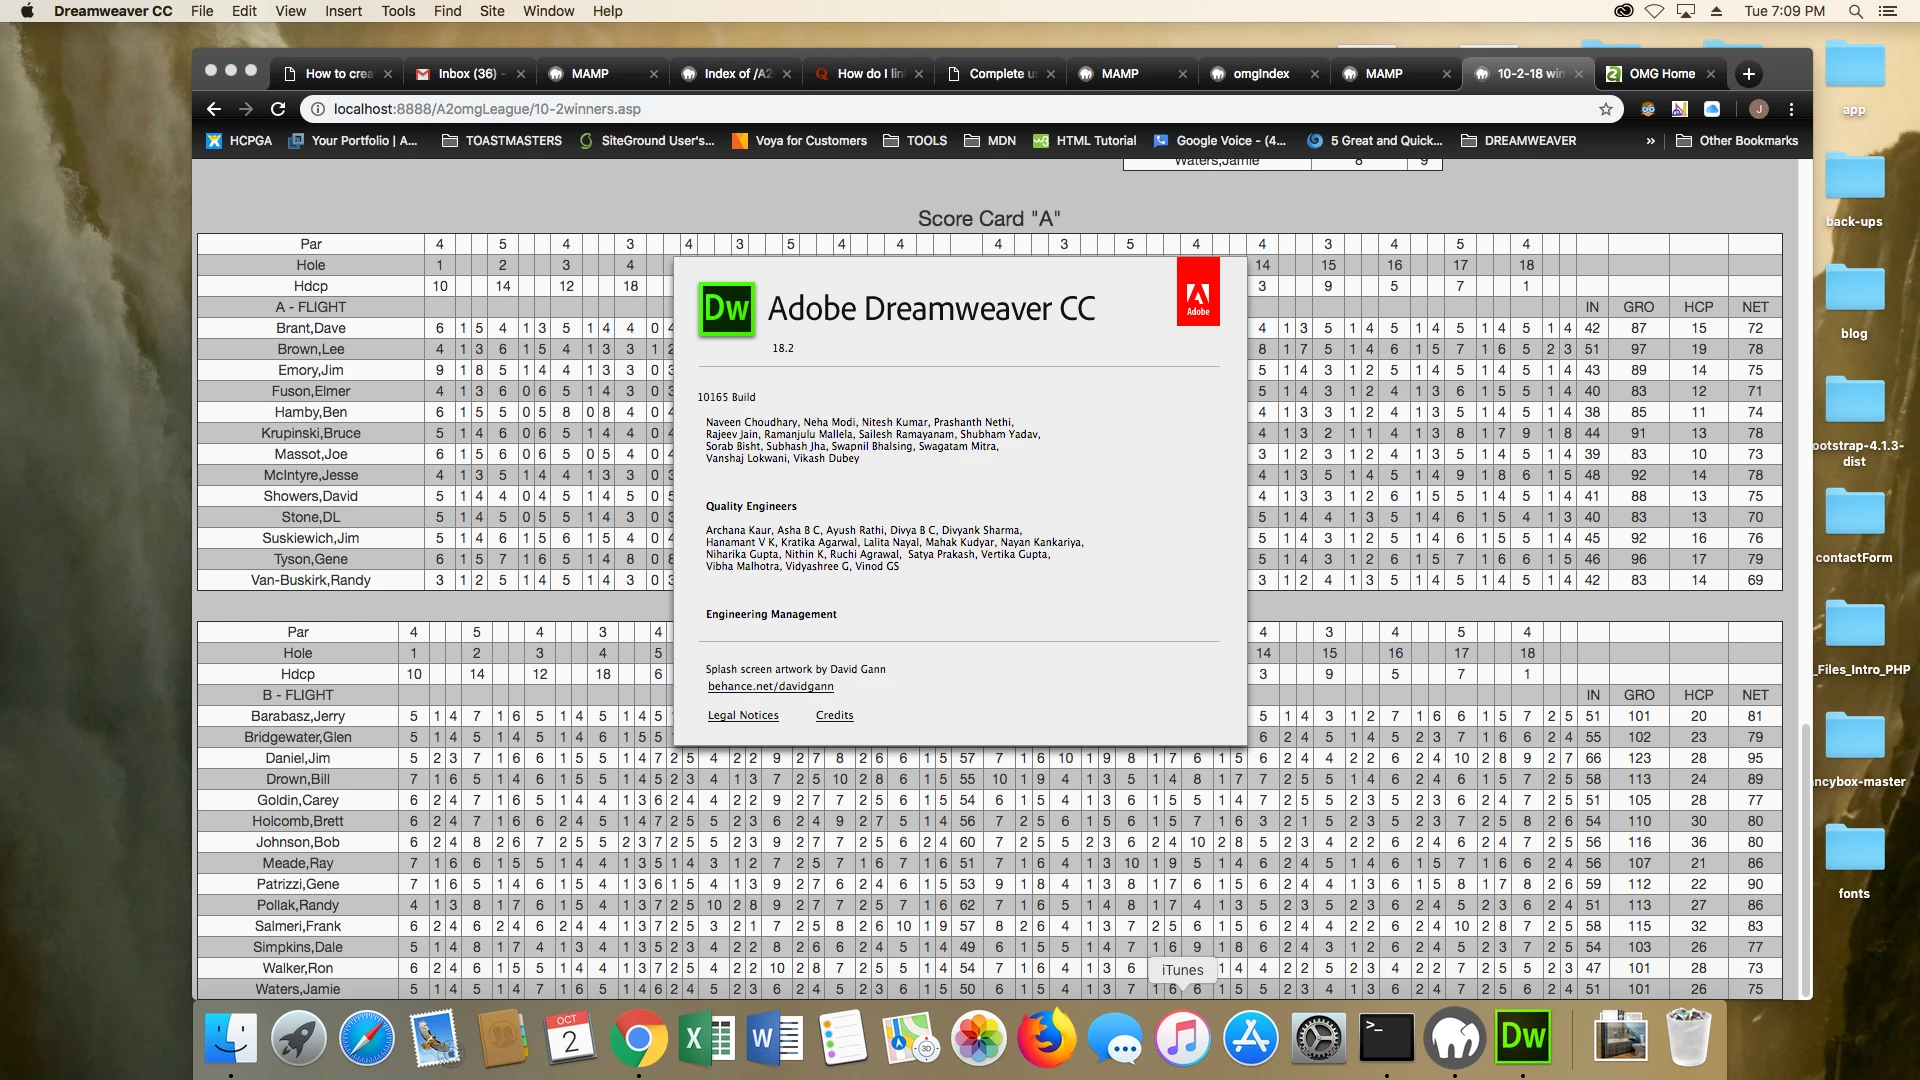Open Excel from the Dock

[706, 1038]
